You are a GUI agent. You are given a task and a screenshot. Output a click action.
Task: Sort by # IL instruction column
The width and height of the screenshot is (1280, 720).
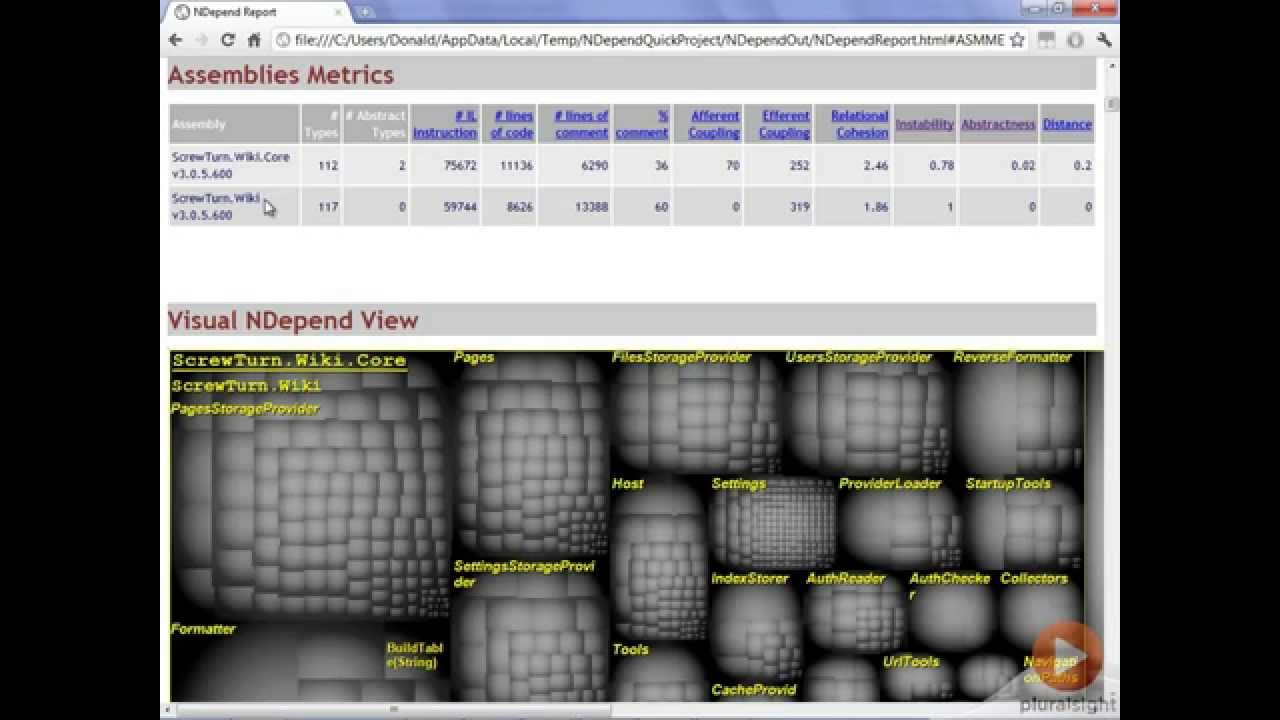pos(445,124)
